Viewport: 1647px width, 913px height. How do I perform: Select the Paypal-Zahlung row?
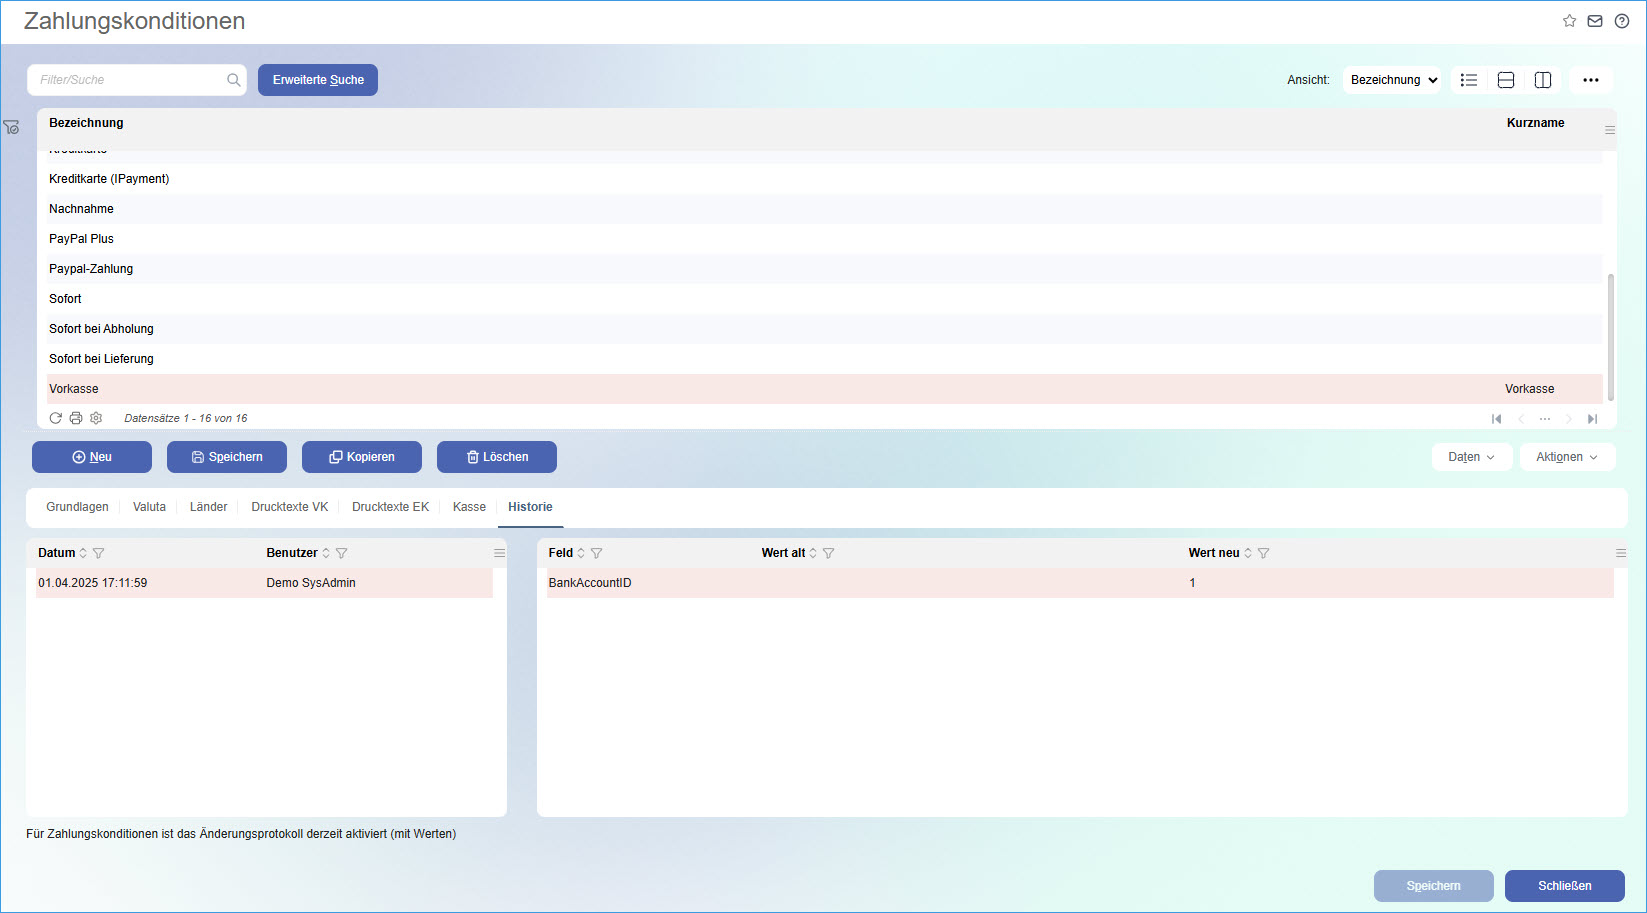tap(824, 269)
